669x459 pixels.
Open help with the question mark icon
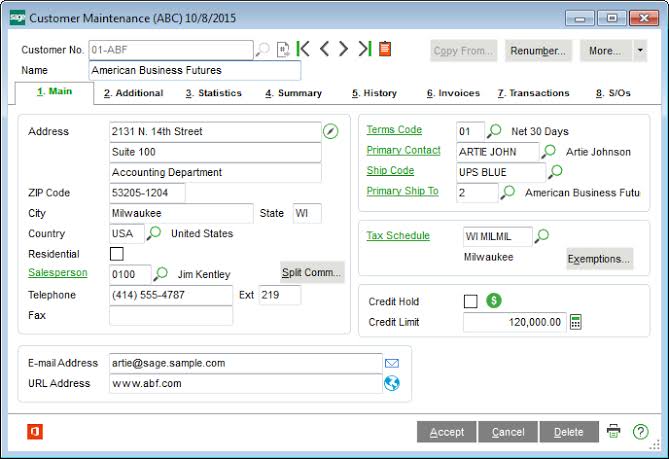(640, 432)
